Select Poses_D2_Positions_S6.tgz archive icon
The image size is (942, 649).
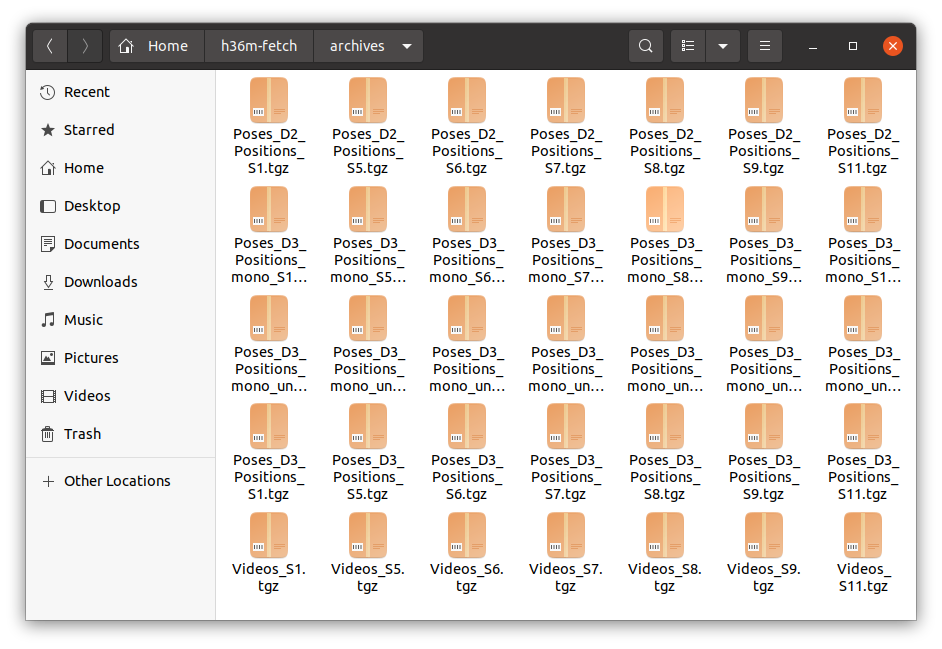467,100
